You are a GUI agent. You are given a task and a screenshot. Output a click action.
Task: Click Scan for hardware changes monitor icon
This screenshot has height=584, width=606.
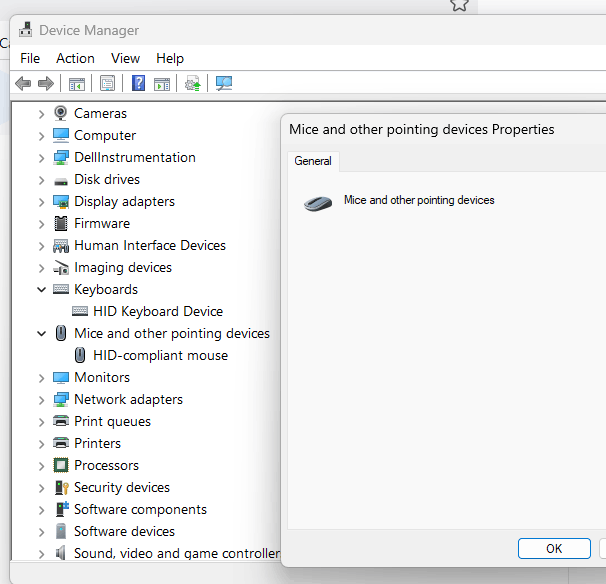point(224,83)
